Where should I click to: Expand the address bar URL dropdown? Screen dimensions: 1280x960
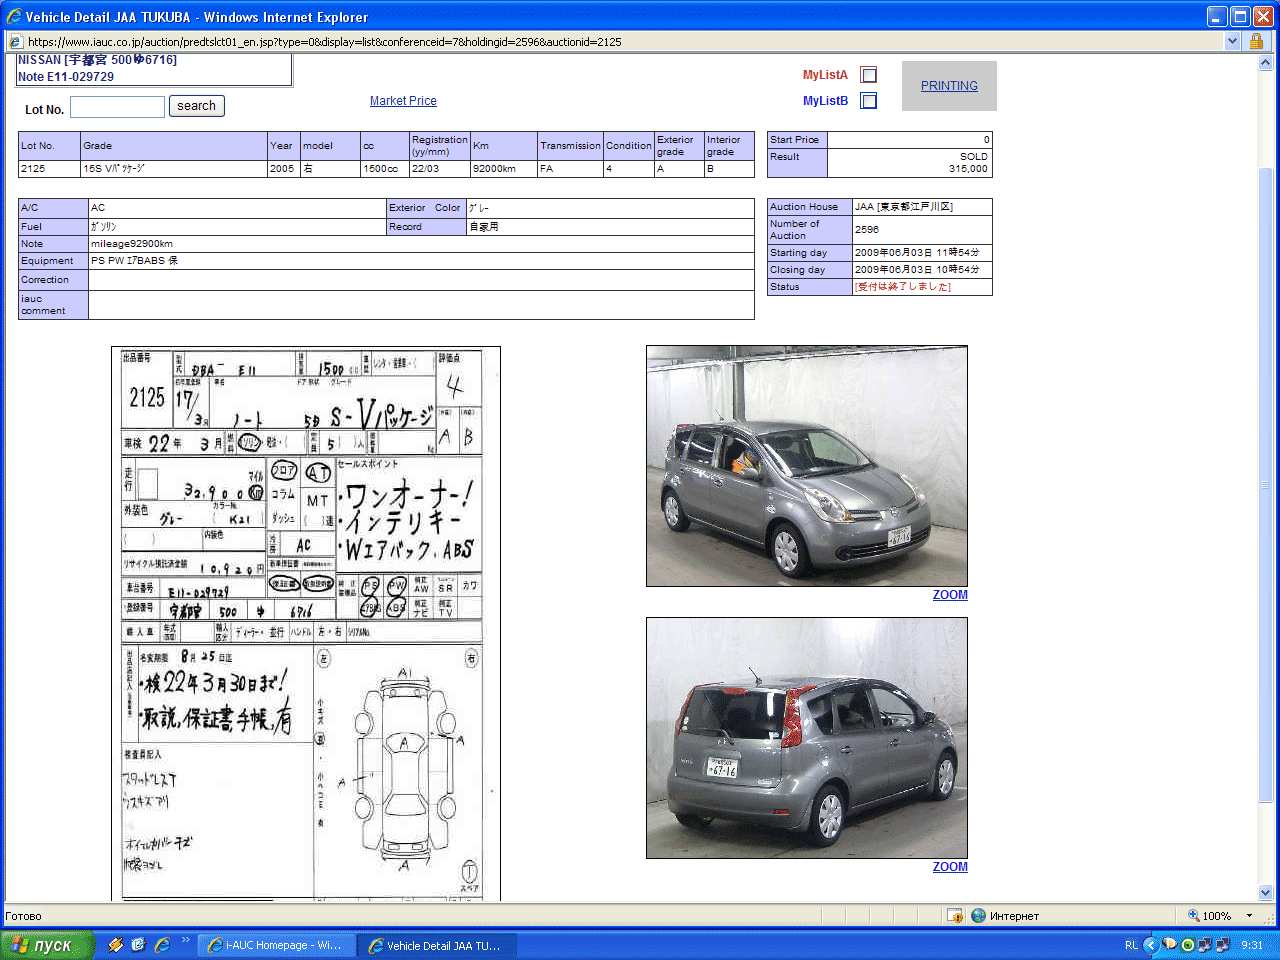point(1232,42)
